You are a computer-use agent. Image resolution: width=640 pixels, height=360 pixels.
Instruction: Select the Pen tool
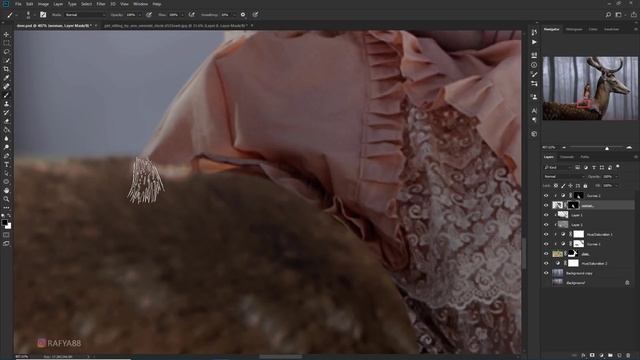(x=6, y=156)
